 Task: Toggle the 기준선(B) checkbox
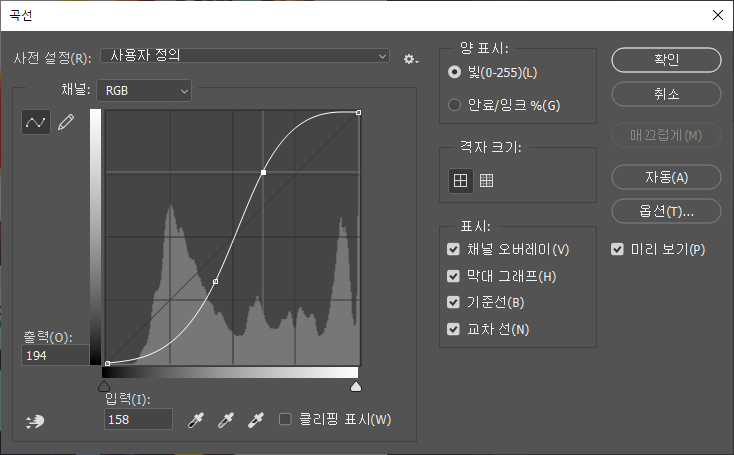coord(453,302)
